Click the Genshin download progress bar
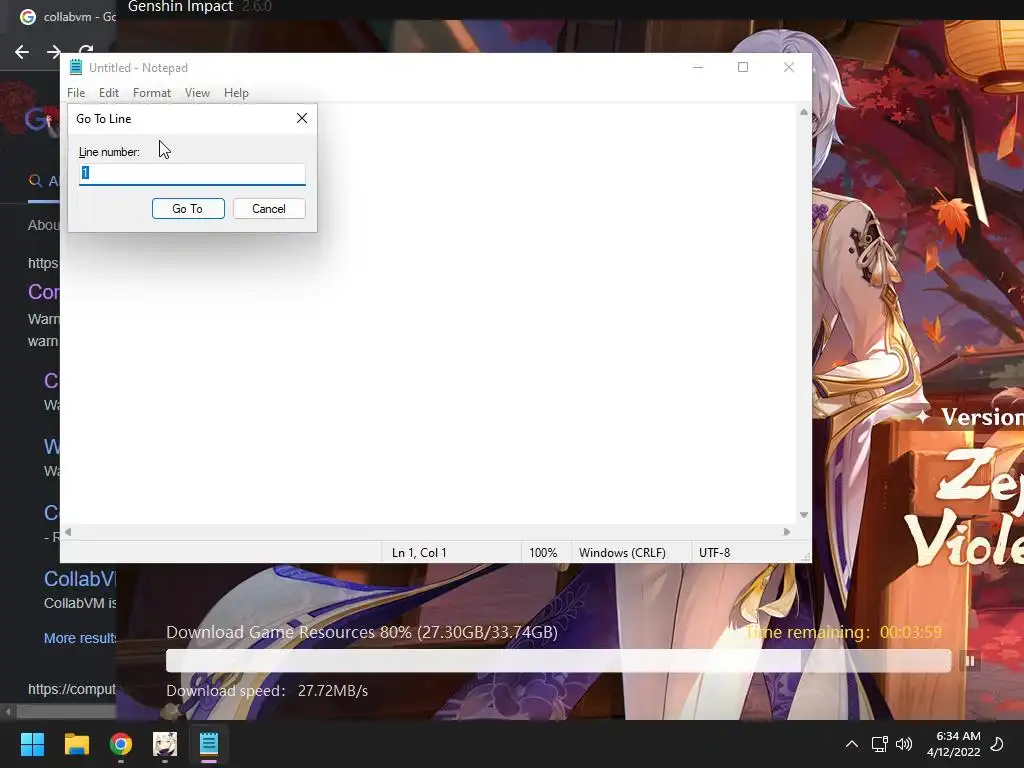 tap(558, 661)
